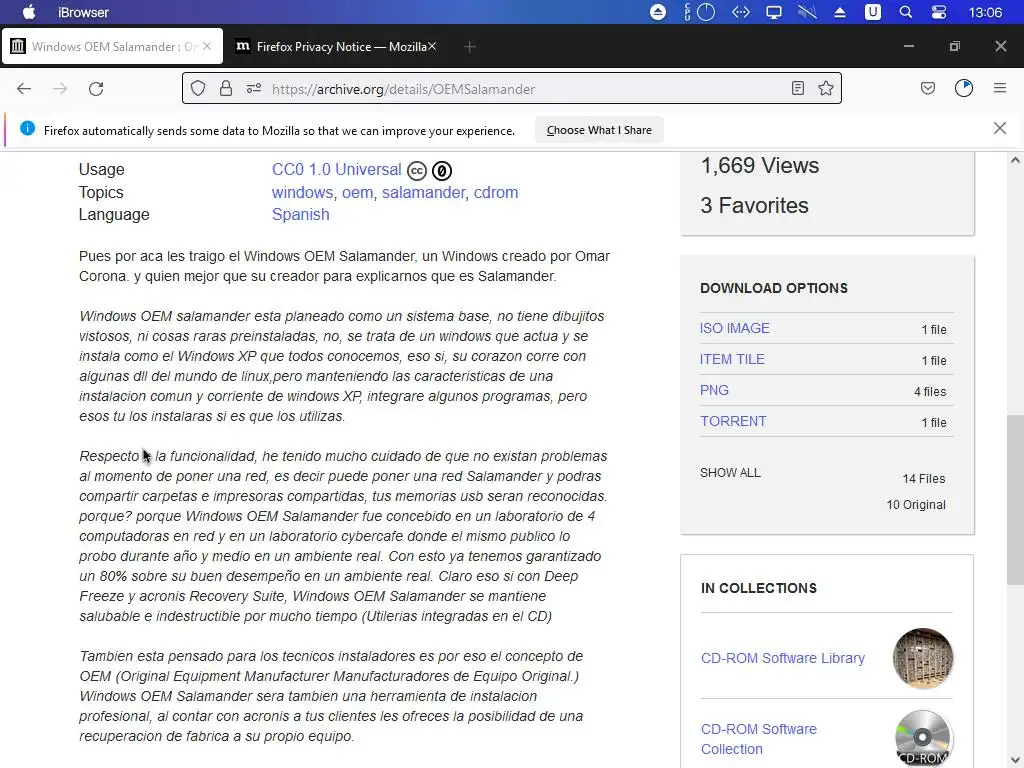Click the code brackets icon in menu bar
The image size is (1024, 768).
pos(741,12)
